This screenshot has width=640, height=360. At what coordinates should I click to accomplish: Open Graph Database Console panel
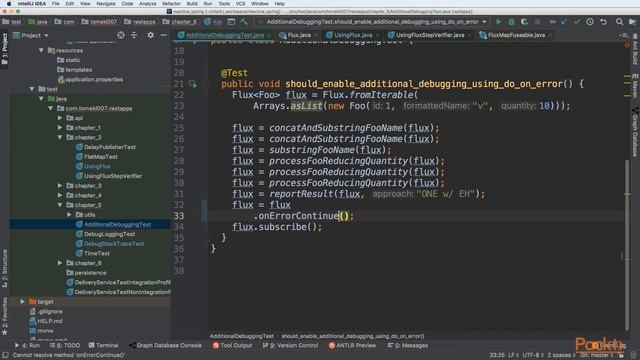click(x=166, y=345)
